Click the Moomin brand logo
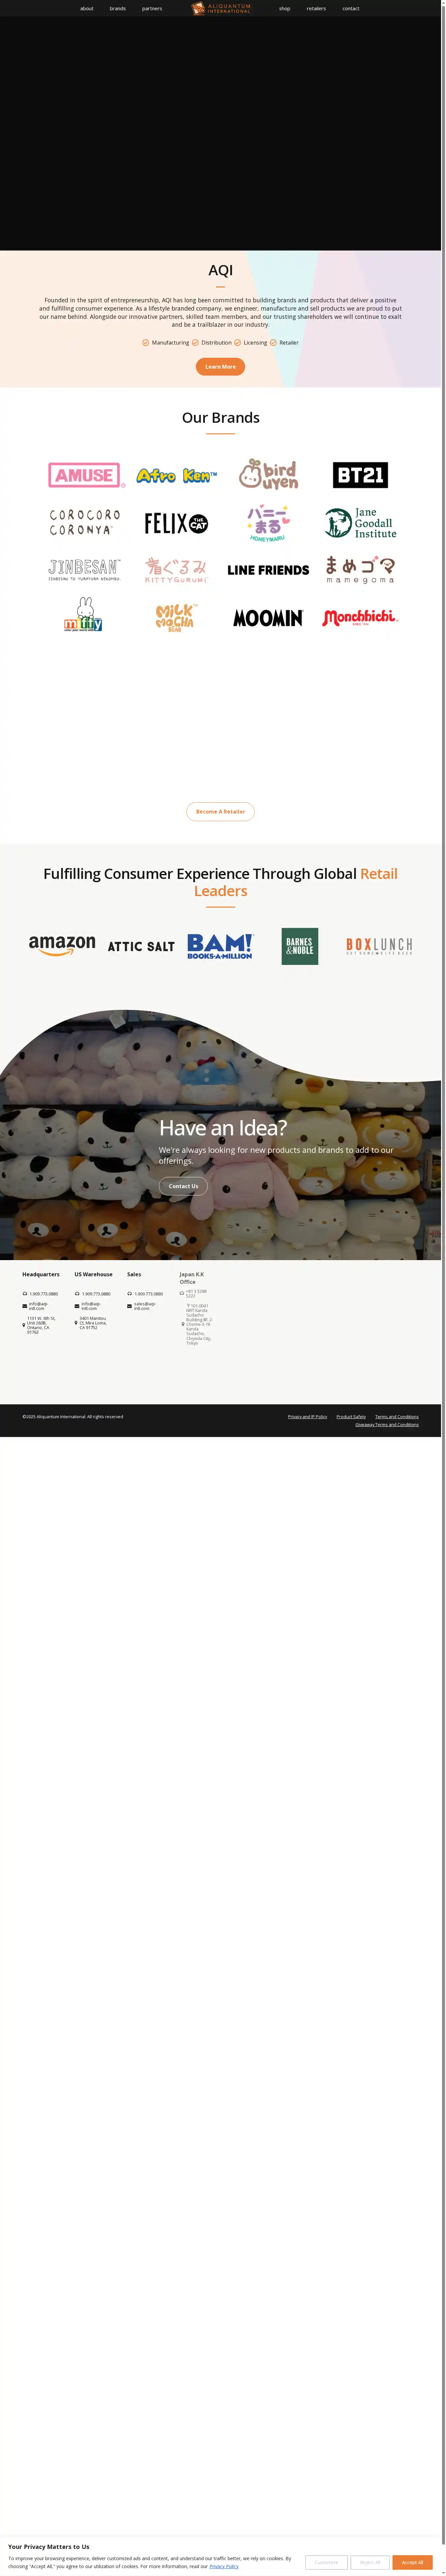Image resolution: width=446 pixels, height=2576 pixels. coord(268,618)
